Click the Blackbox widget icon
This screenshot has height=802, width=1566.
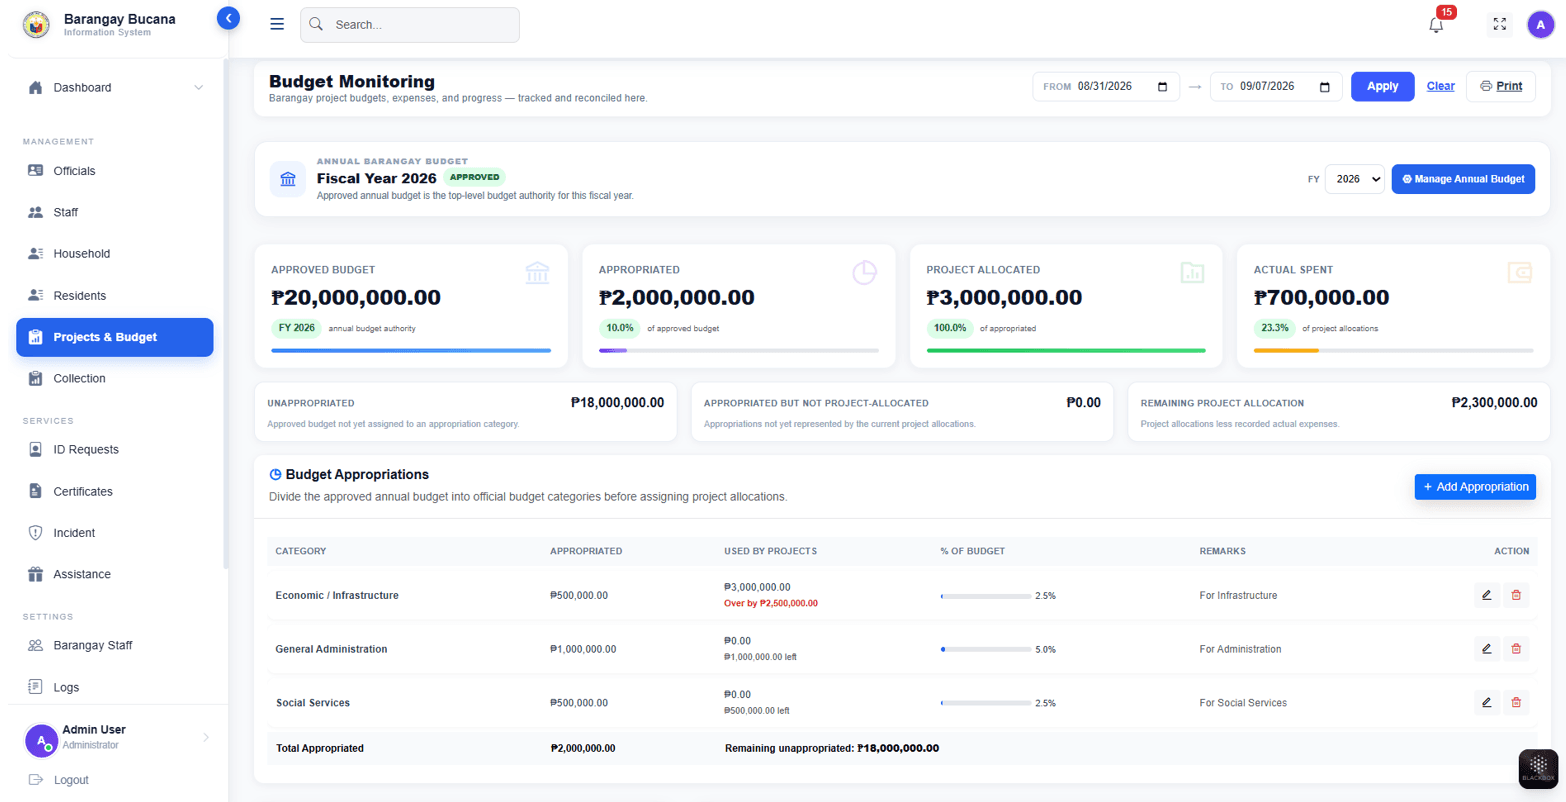[x=1538, y=768]
